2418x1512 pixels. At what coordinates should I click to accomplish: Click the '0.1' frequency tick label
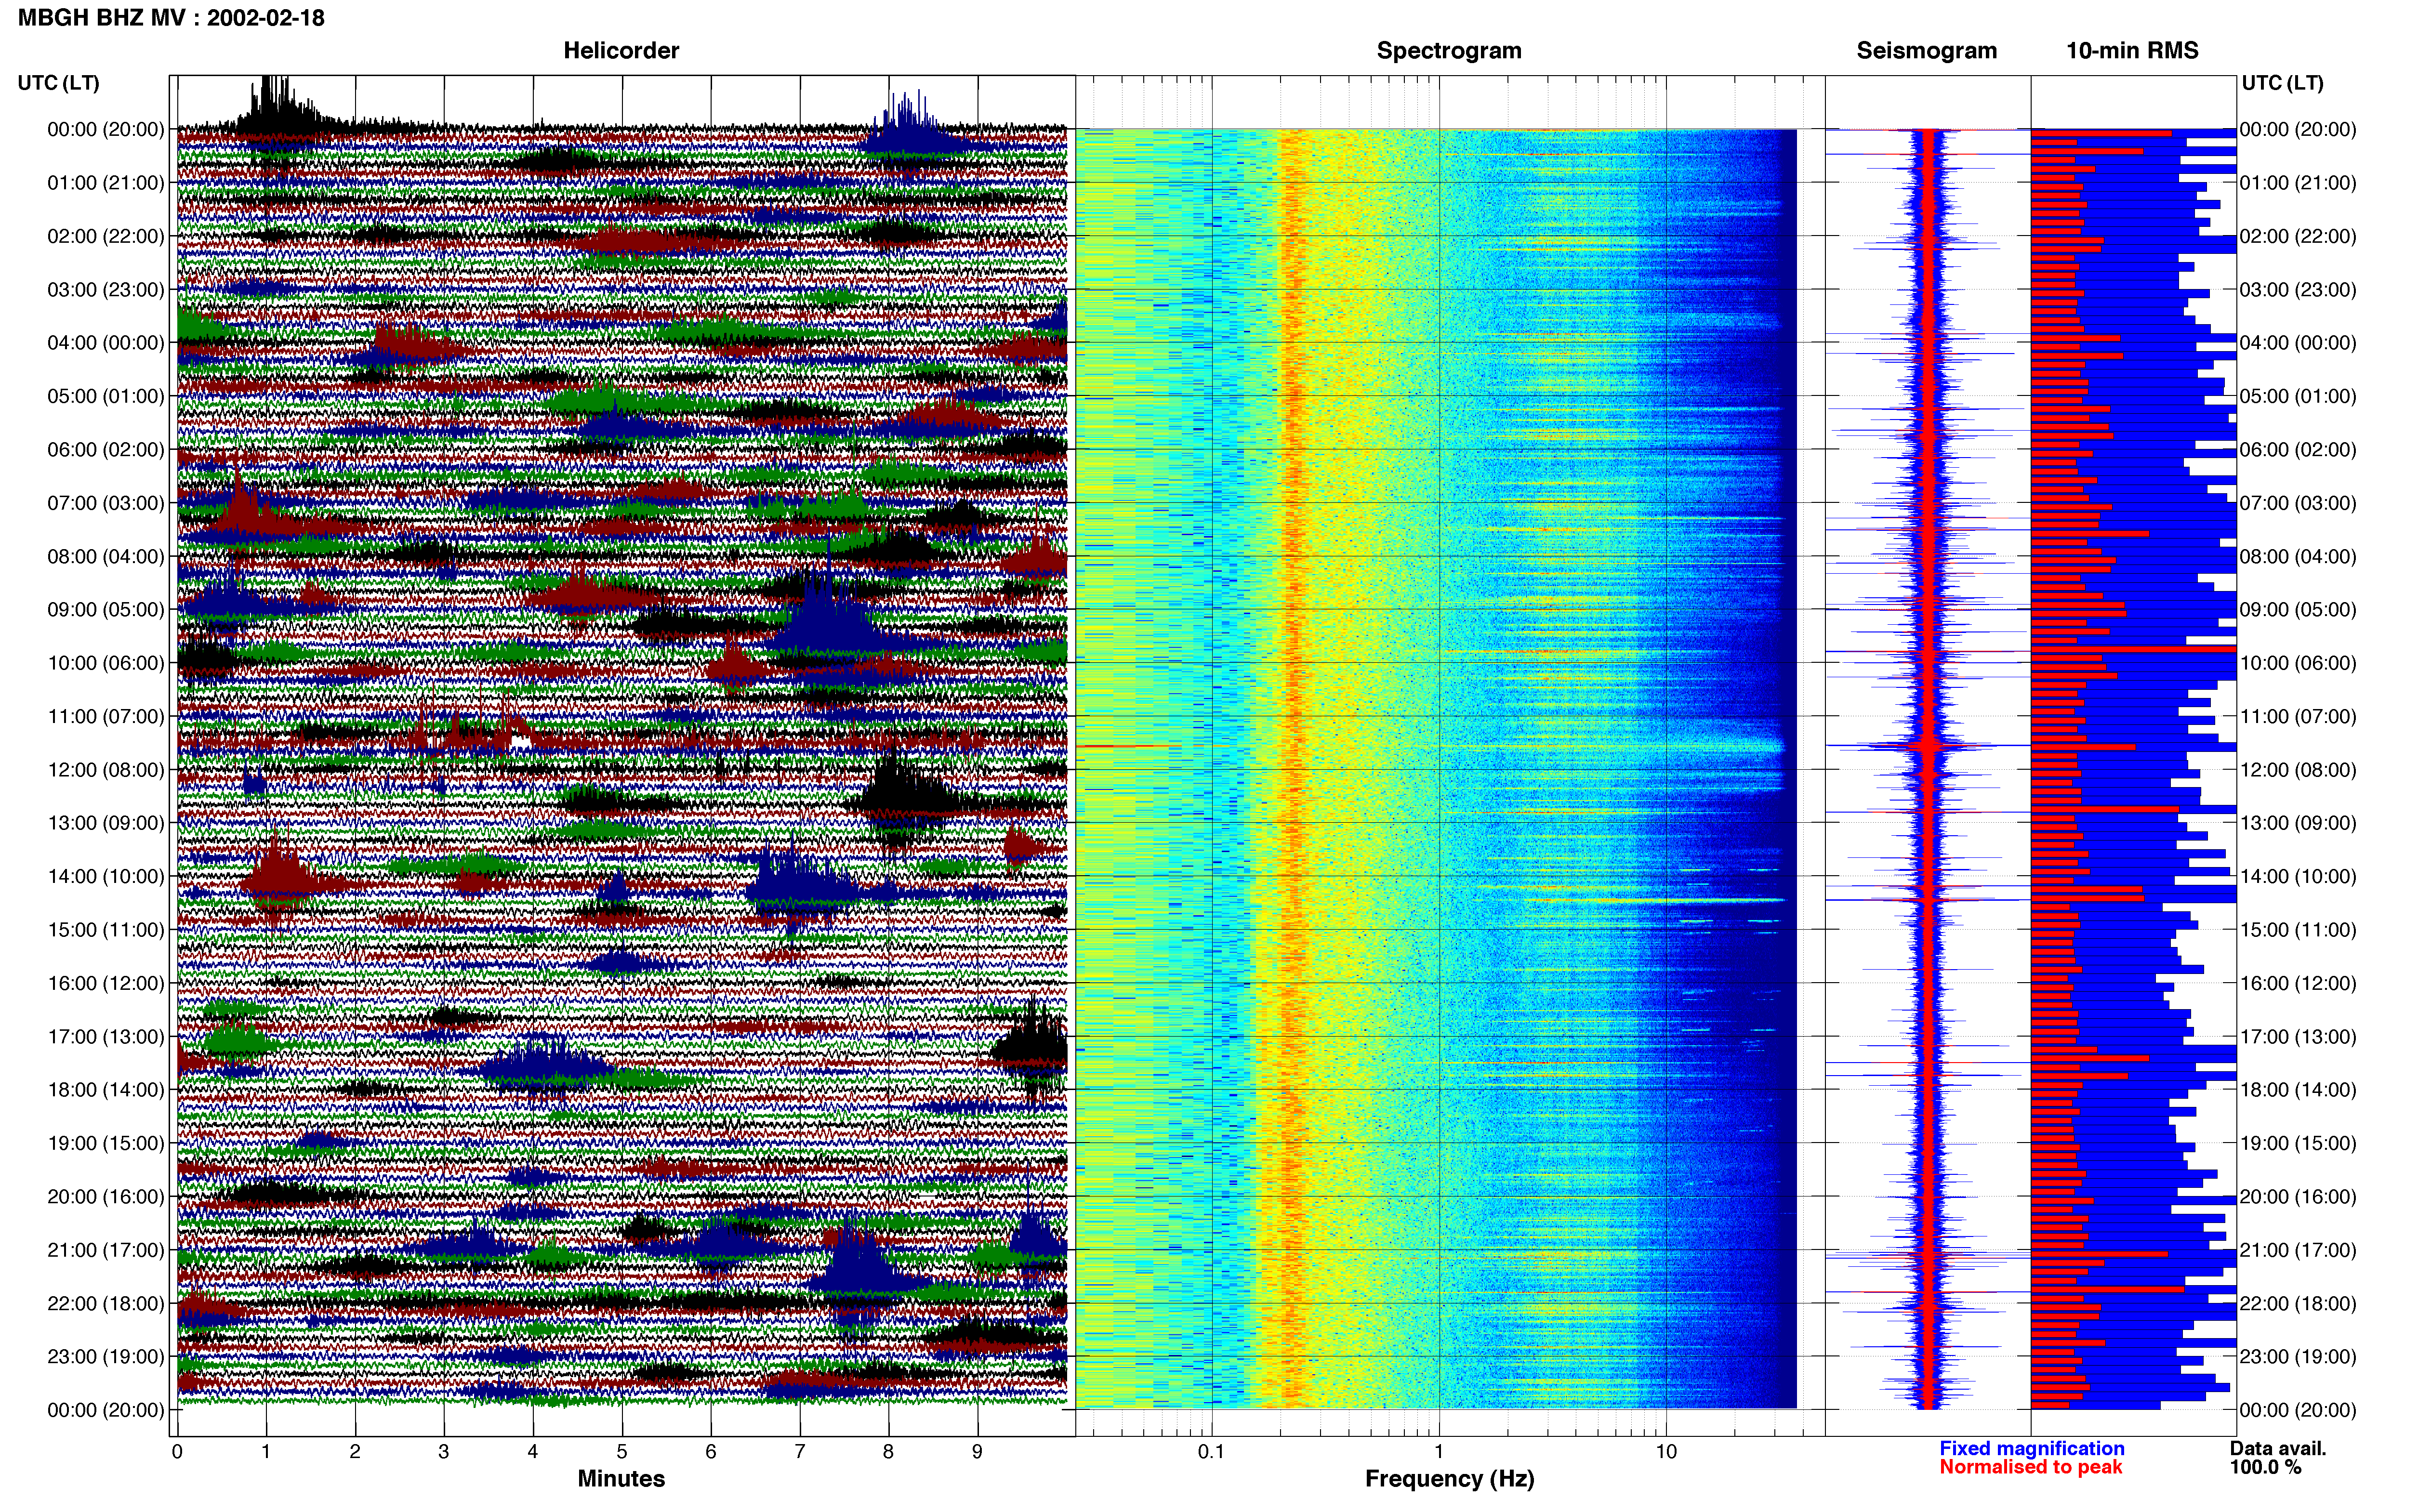(1211, 1451)
